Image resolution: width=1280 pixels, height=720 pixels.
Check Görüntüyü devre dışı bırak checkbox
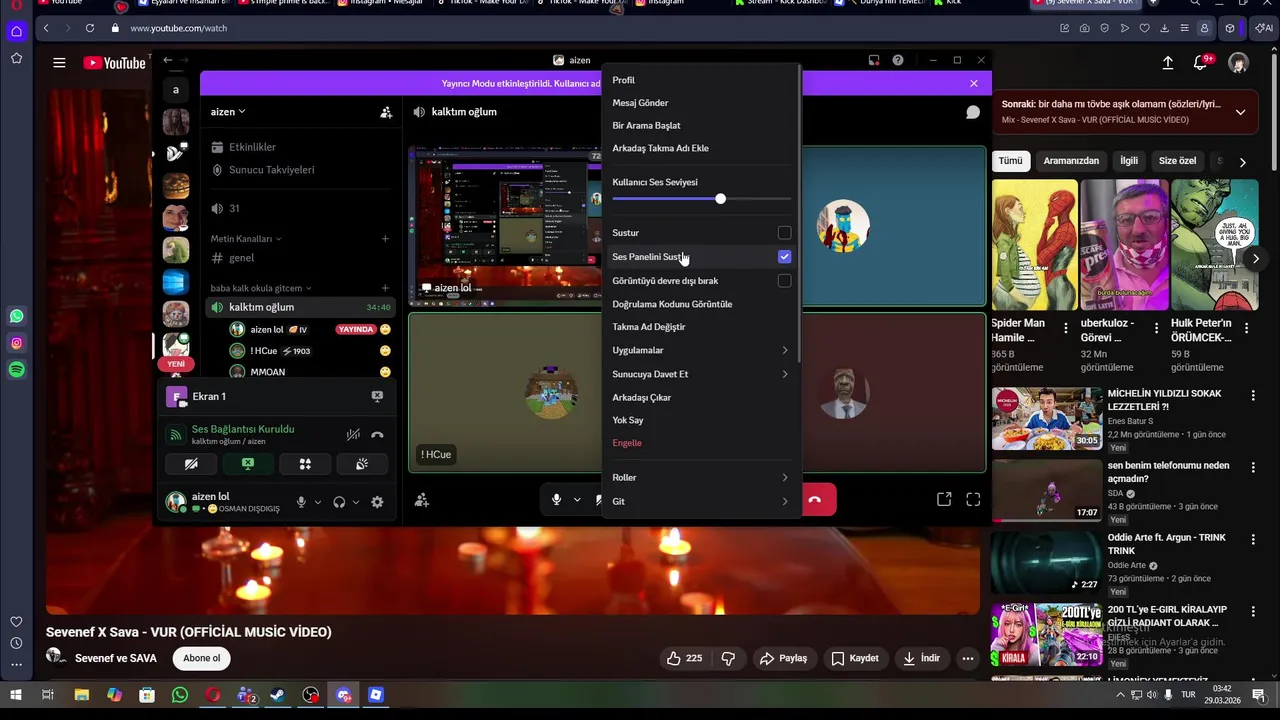click(x=784, y=281)
